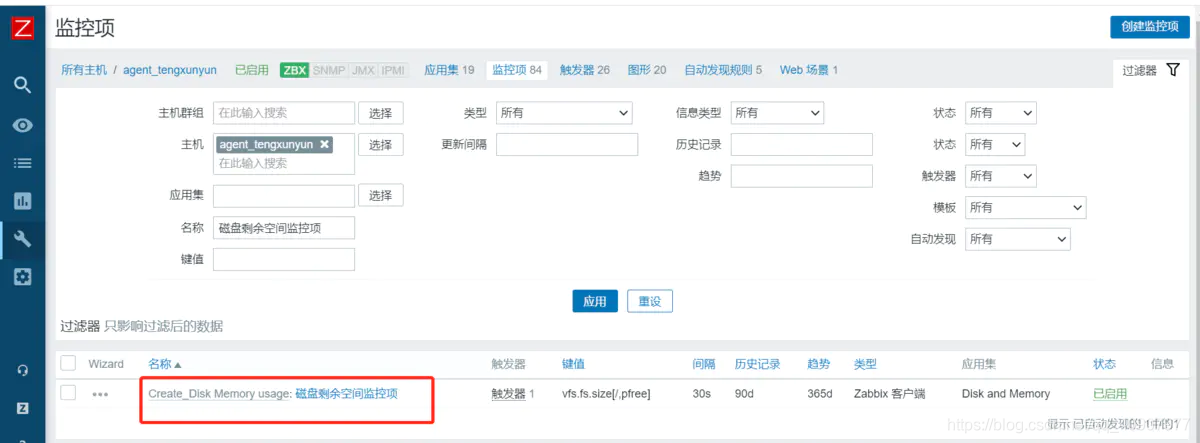Click the IPMI availability badge

(x=393, y=70)
